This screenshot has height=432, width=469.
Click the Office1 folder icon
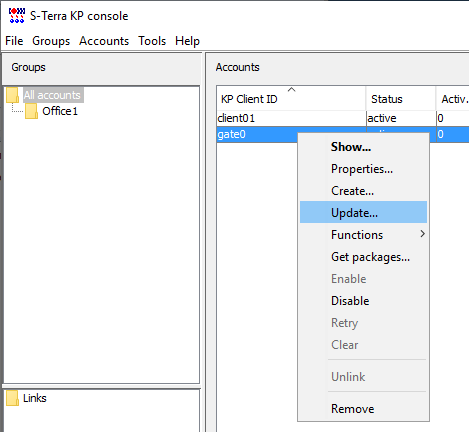pos(31,111)
